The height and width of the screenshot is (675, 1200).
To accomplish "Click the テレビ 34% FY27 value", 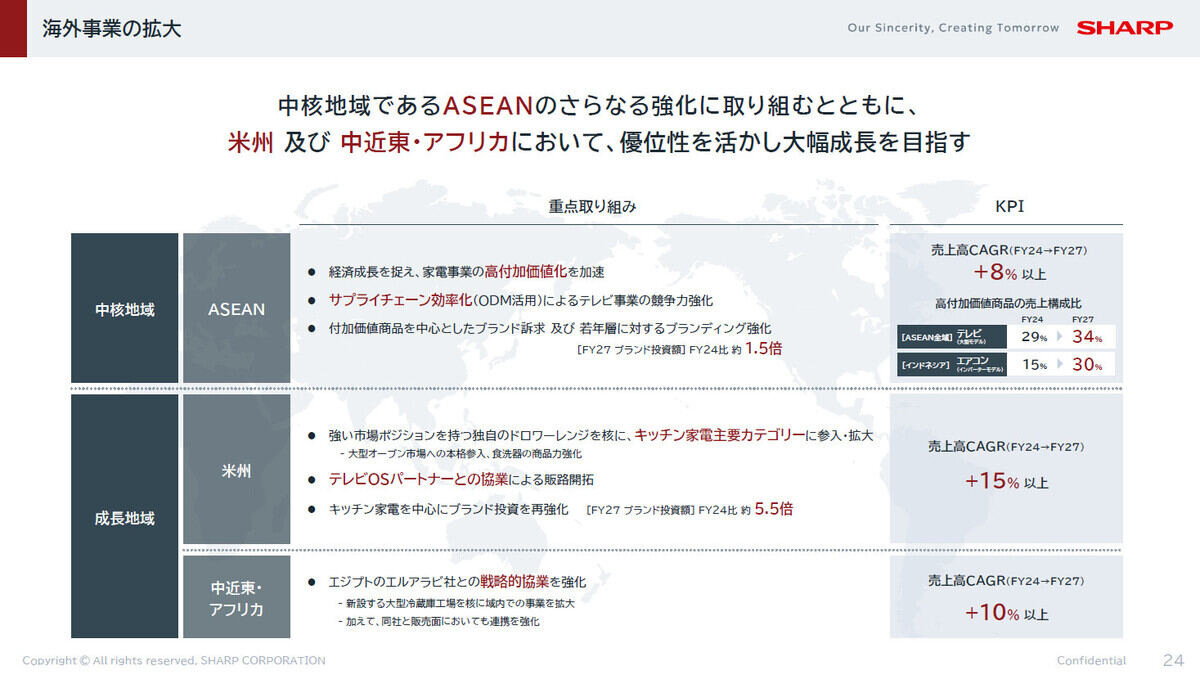I will (x=1086, y=337).
